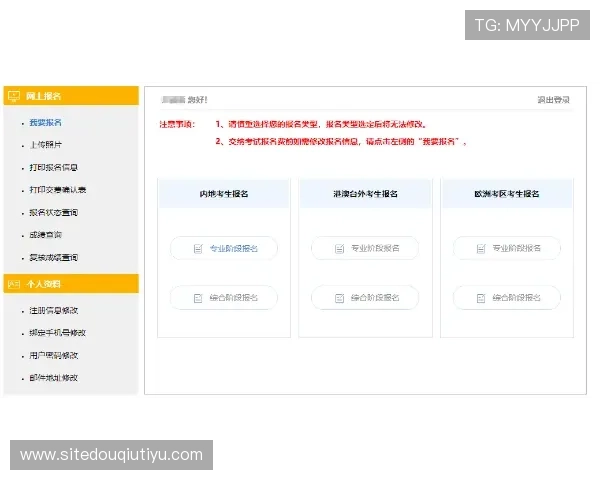Open 专业阶段报名 under 欧洲考区考生报名
This screenshot has height=480, width=600.
(507, 248)
